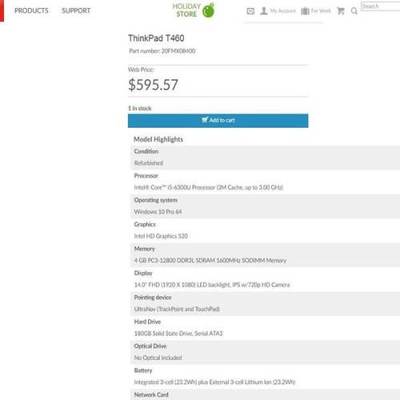The image size is (400, 400).
Task: Select the Processor specification row
Action: click(265, 182)
